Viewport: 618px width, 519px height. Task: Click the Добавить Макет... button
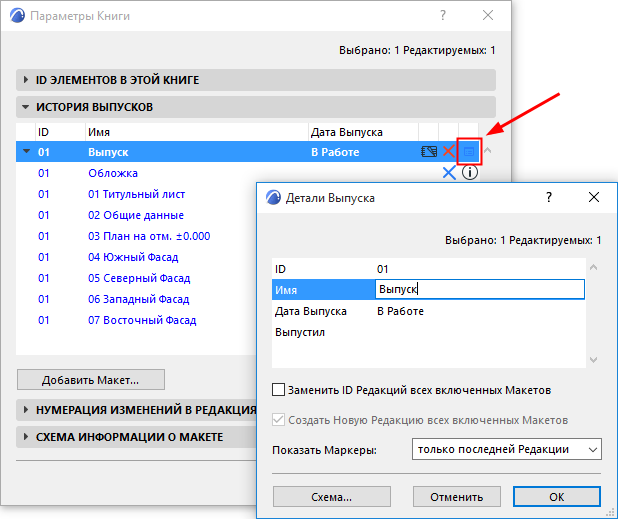[91, 379]
